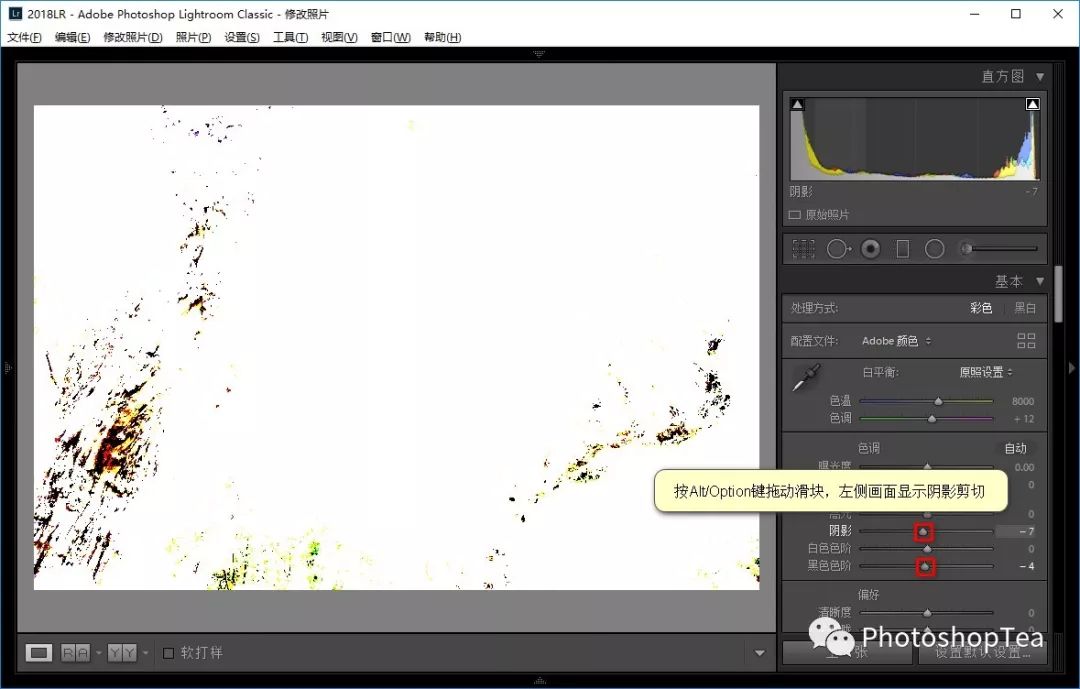Pick the White Balance eyedropper tool
The height and width of the screenshot is (689, 1080).
[805, 377]
